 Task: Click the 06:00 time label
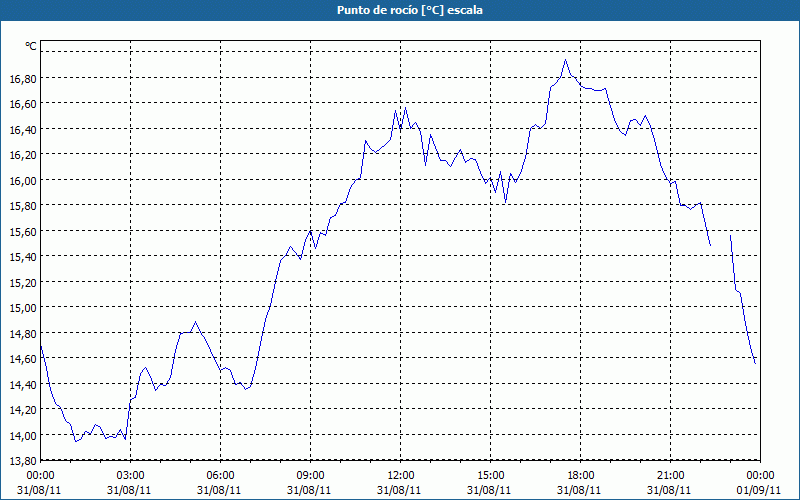[x=220, y=476]
